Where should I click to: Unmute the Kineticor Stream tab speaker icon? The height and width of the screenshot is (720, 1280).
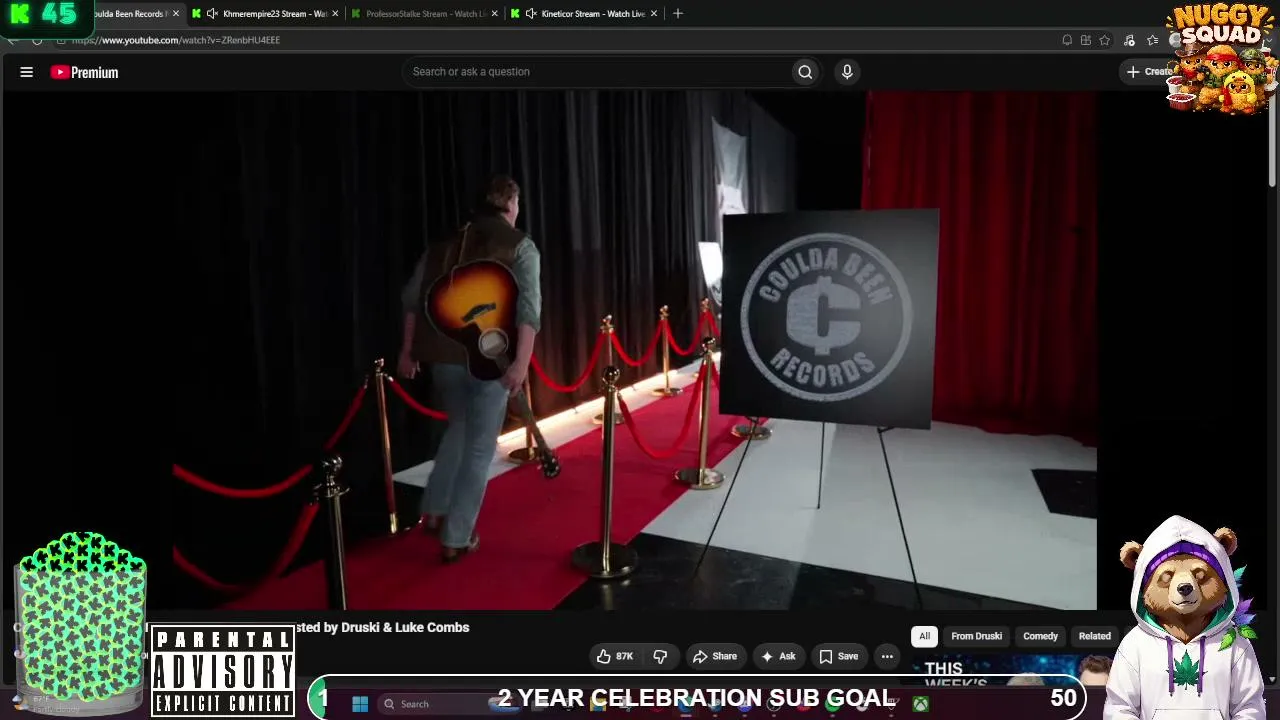tap(531, 14)
